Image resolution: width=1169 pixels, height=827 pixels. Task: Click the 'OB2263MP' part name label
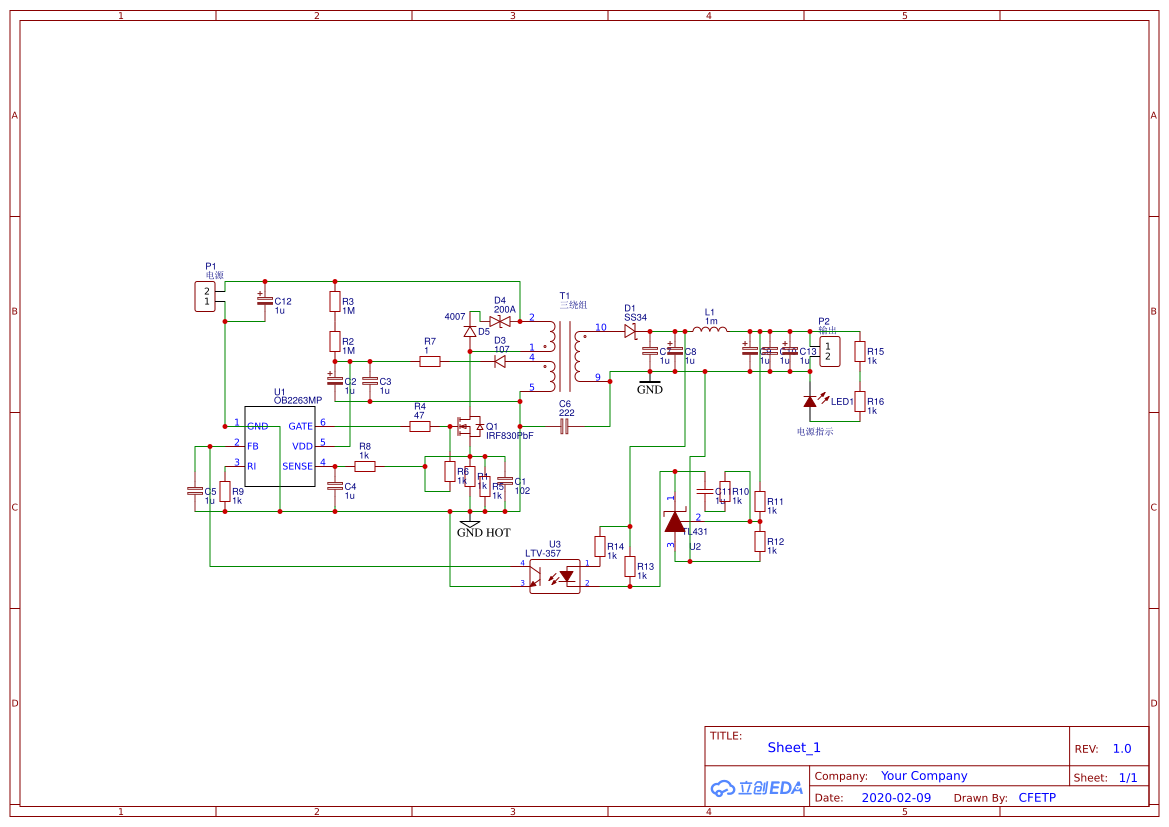point(297,400)
